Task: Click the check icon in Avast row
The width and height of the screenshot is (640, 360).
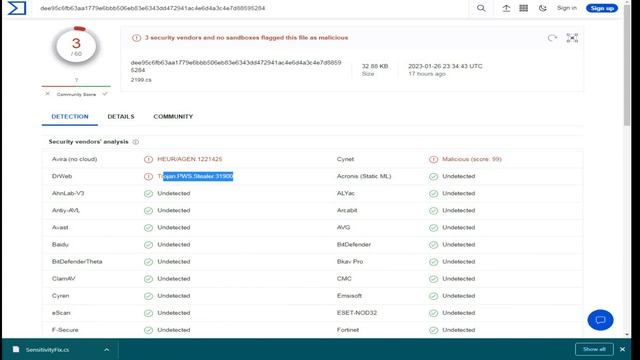Action: tap(148, 228)
